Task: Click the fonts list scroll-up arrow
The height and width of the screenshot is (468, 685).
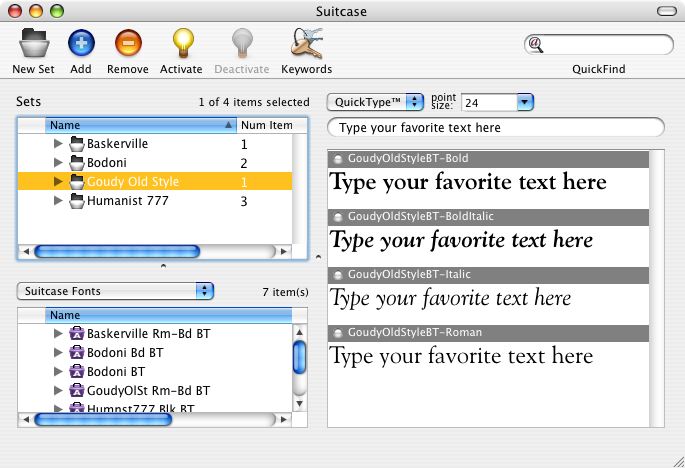Action: point(299,332)
